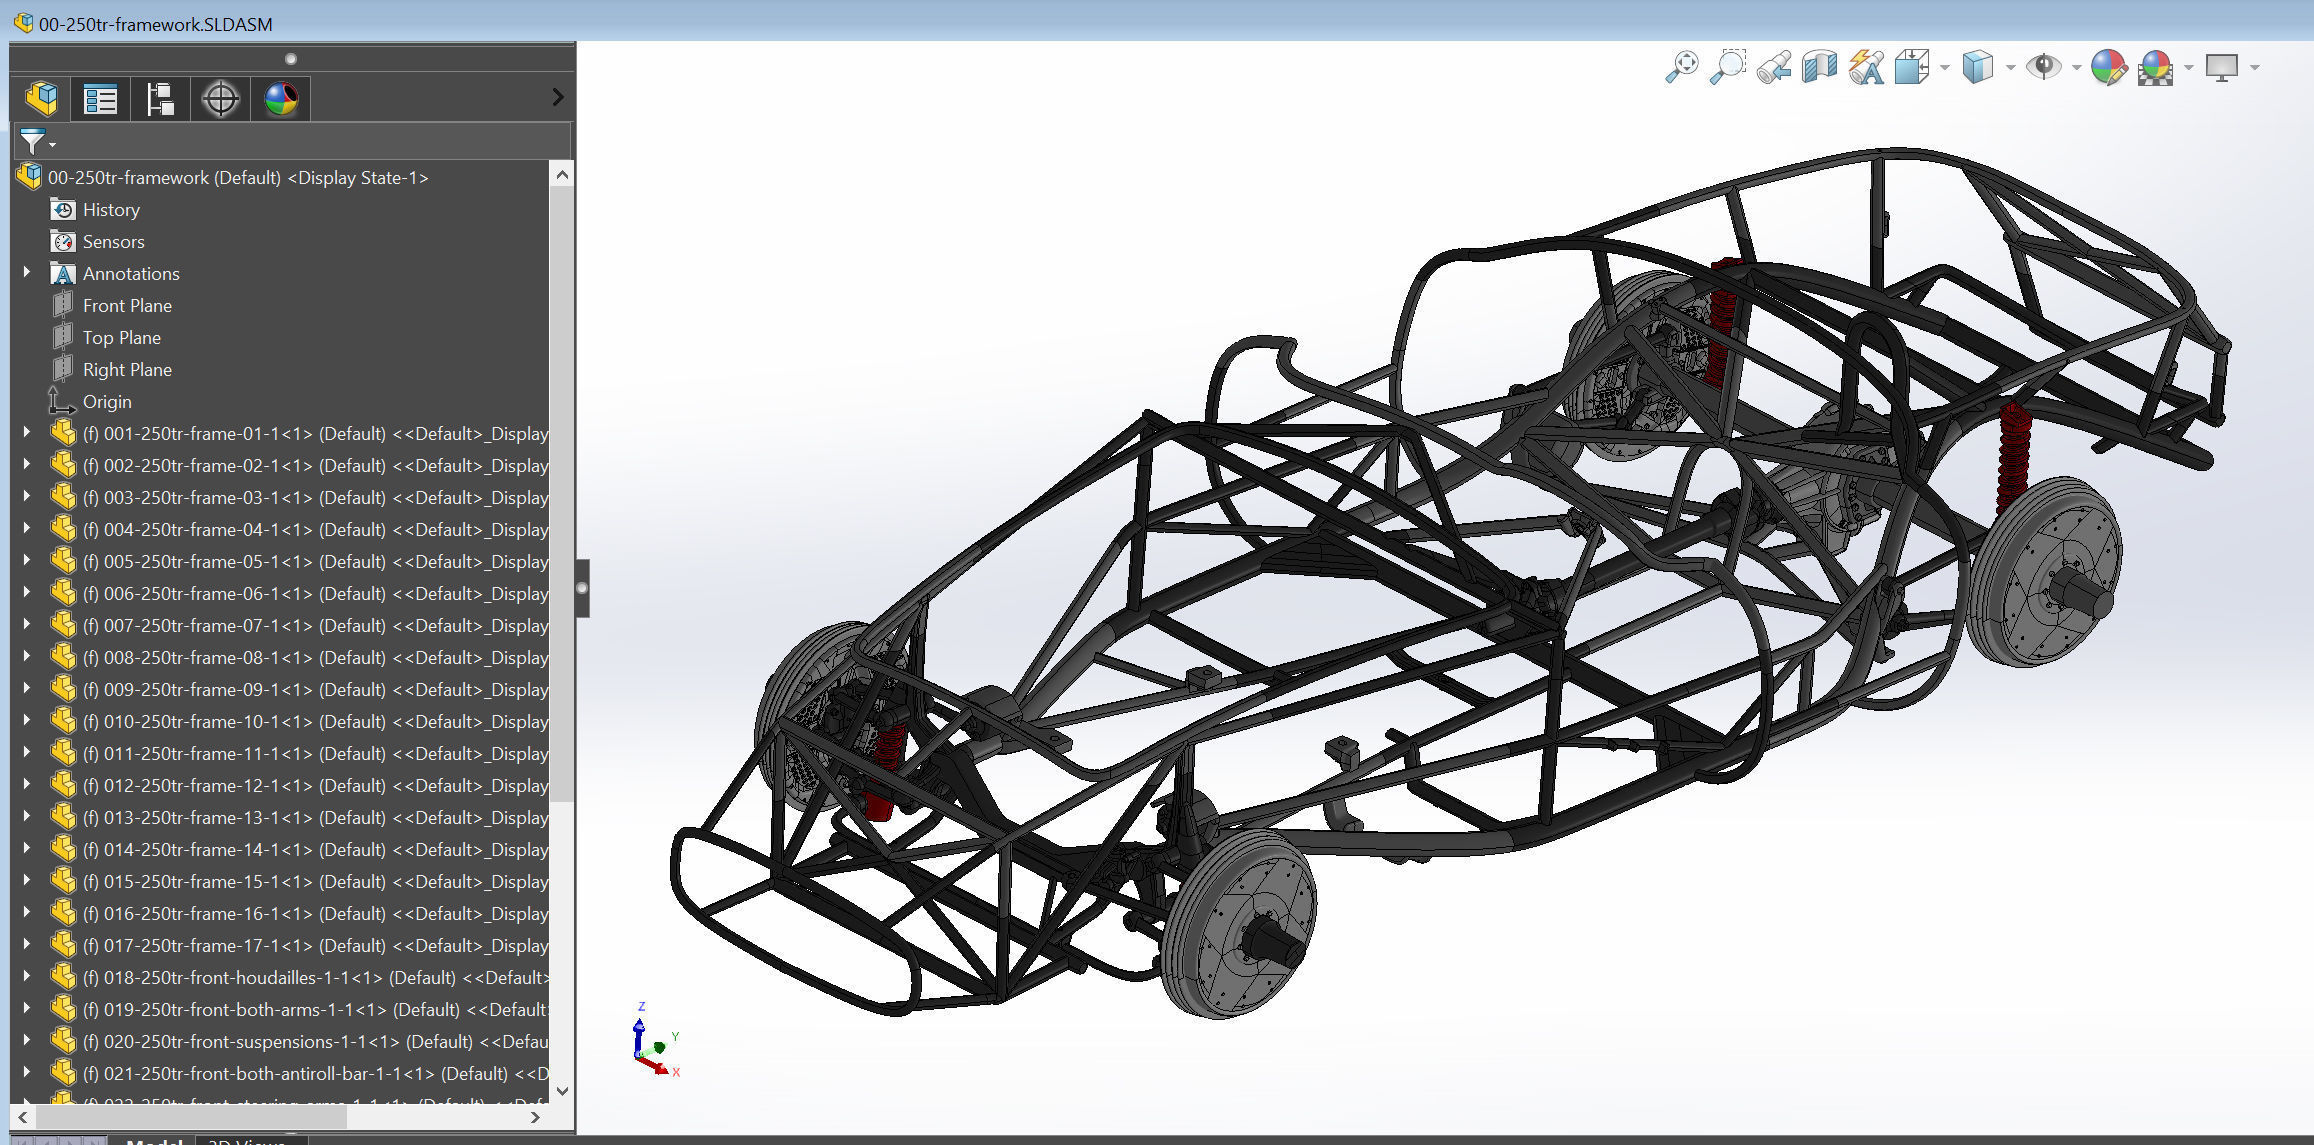Switch to the DisplayManager color ball tab

pos(281,98)
